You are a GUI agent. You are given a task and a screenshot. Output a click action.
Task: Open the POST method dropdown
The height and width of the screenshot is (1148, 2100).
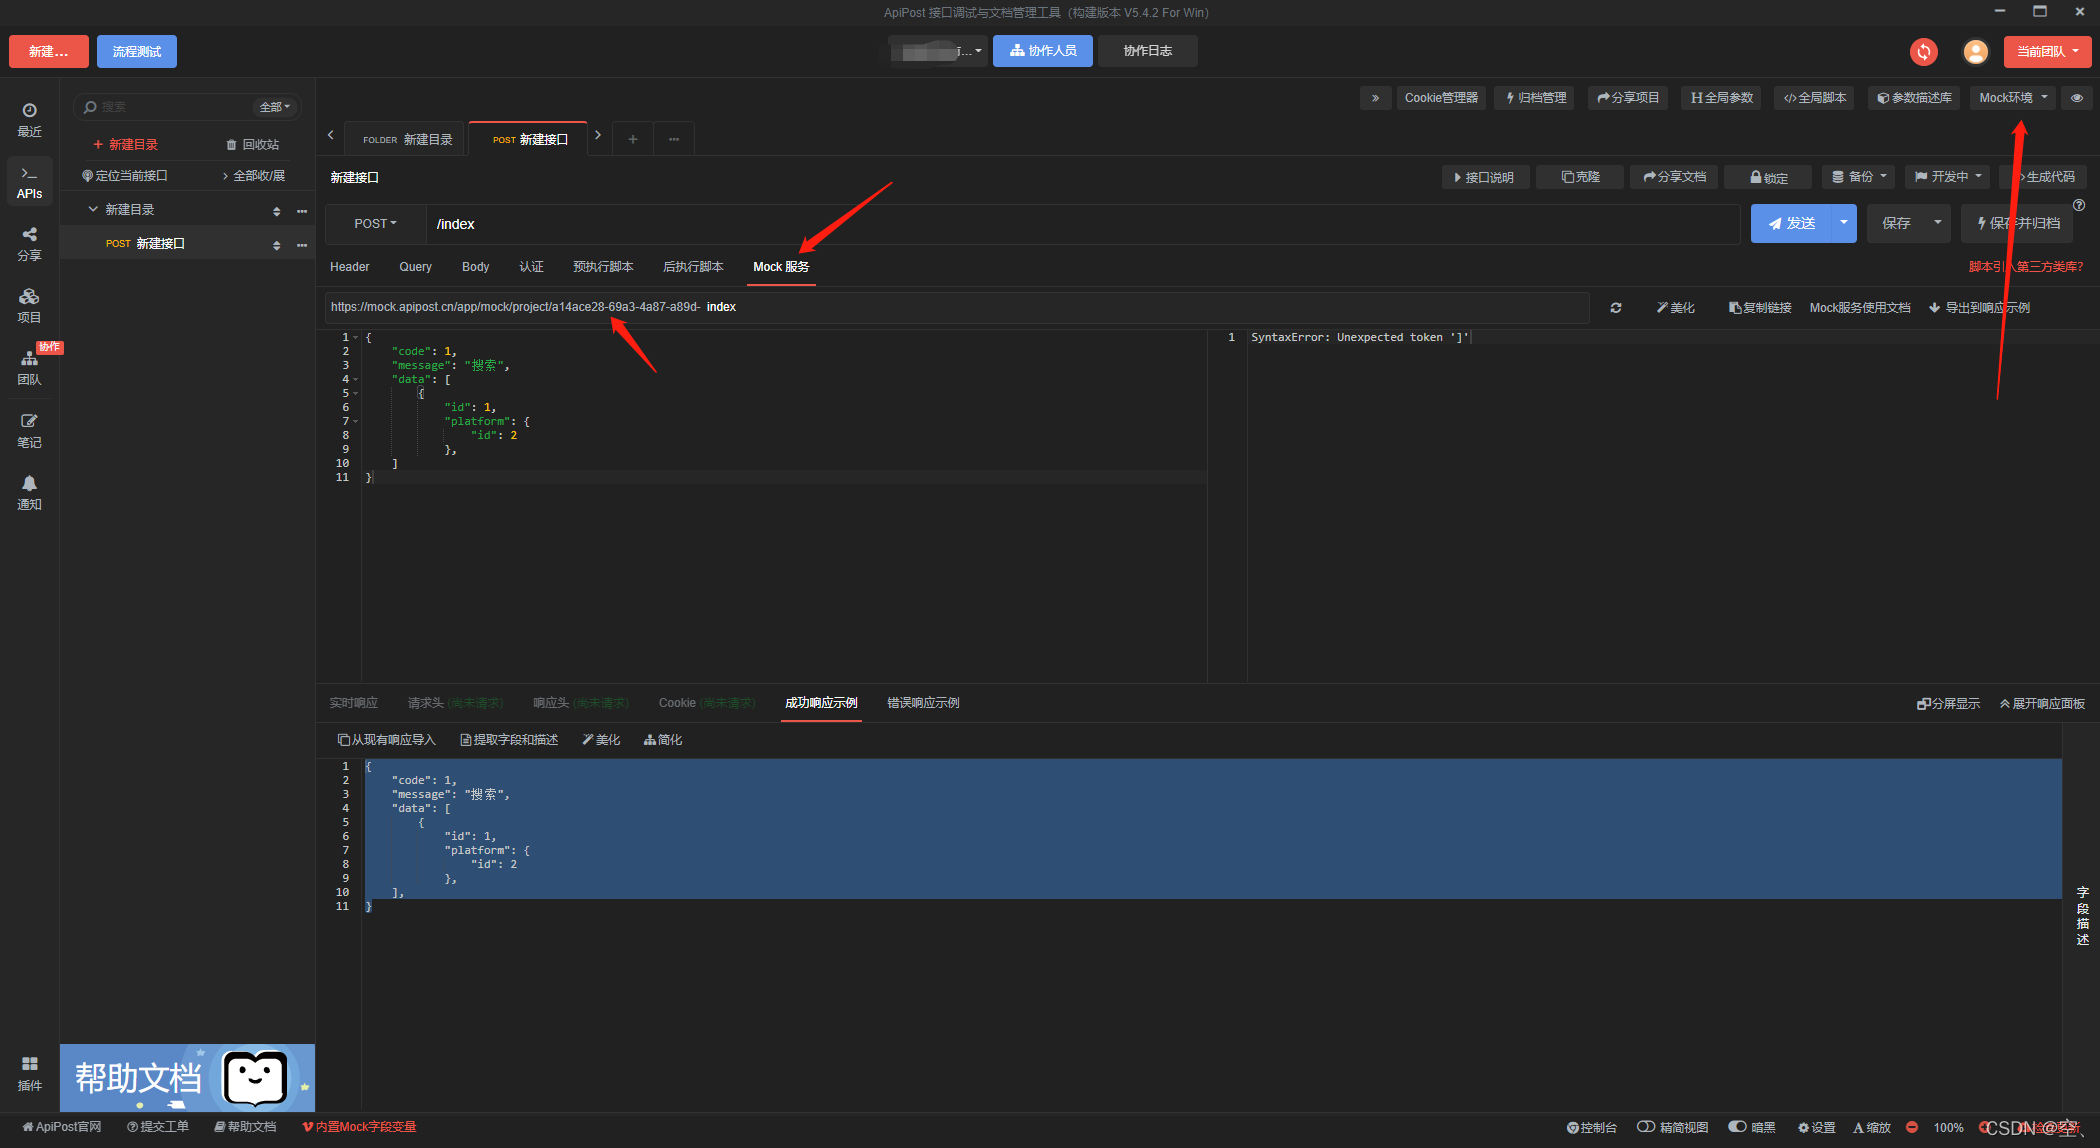375,224
